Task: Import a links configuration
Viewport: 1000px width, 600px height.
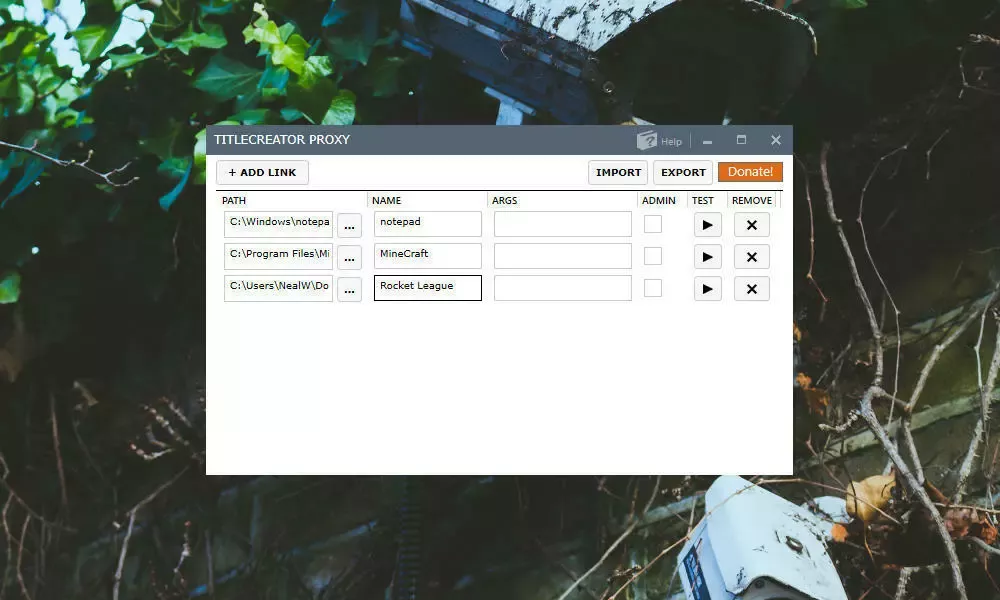Action: pyautogui.click(x=618, y=173)
